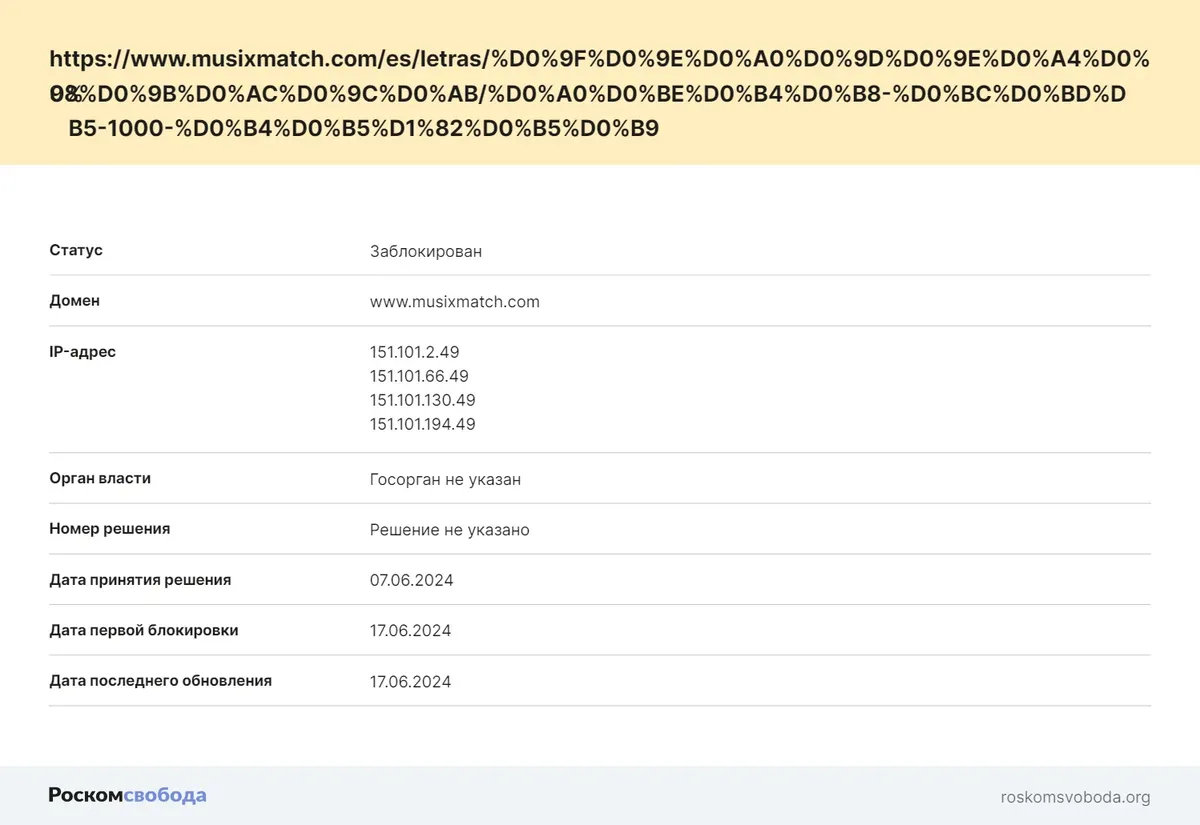Viewport: 1200px width, 825px height.
Task: Select the www.musixmatch.com domain value
Action: tap(454, 301)
